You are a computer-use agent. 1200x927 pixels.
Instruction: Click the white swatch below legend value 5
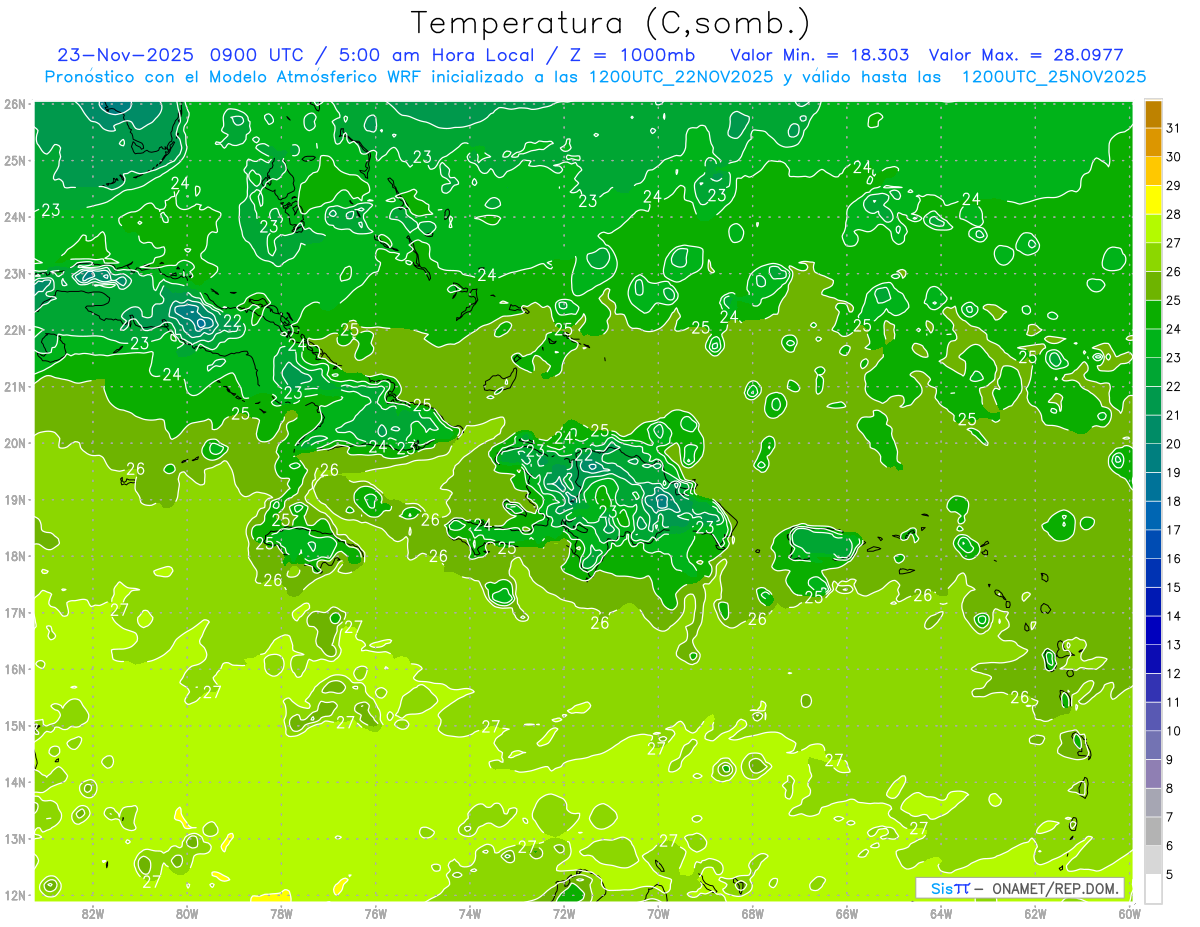[x=1153, y=888]
